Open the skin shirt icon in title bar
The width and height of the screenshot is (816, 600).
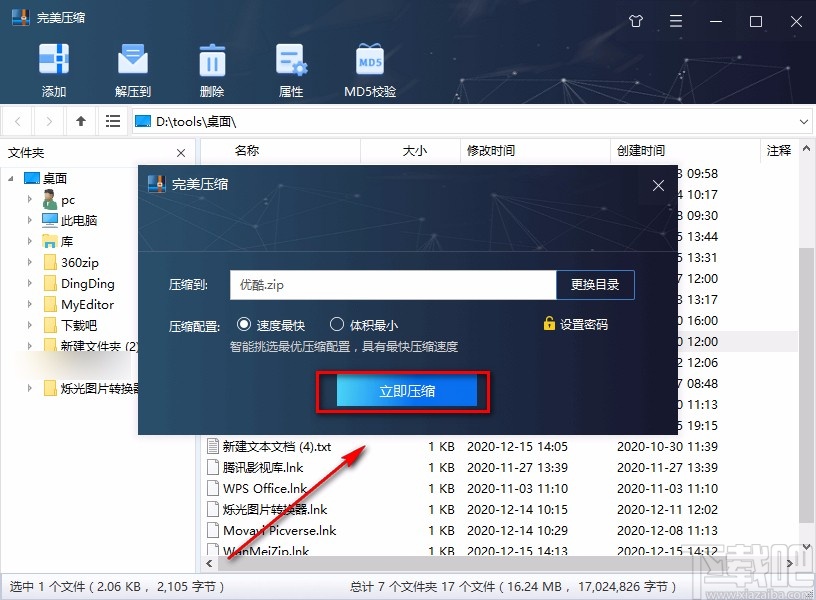click(x=636, y=21)
